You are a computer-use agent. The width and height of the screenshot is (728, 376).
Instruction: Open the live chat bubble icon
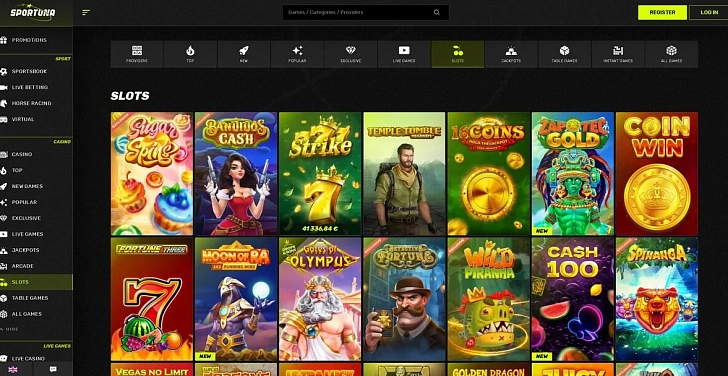coord(53,370)
